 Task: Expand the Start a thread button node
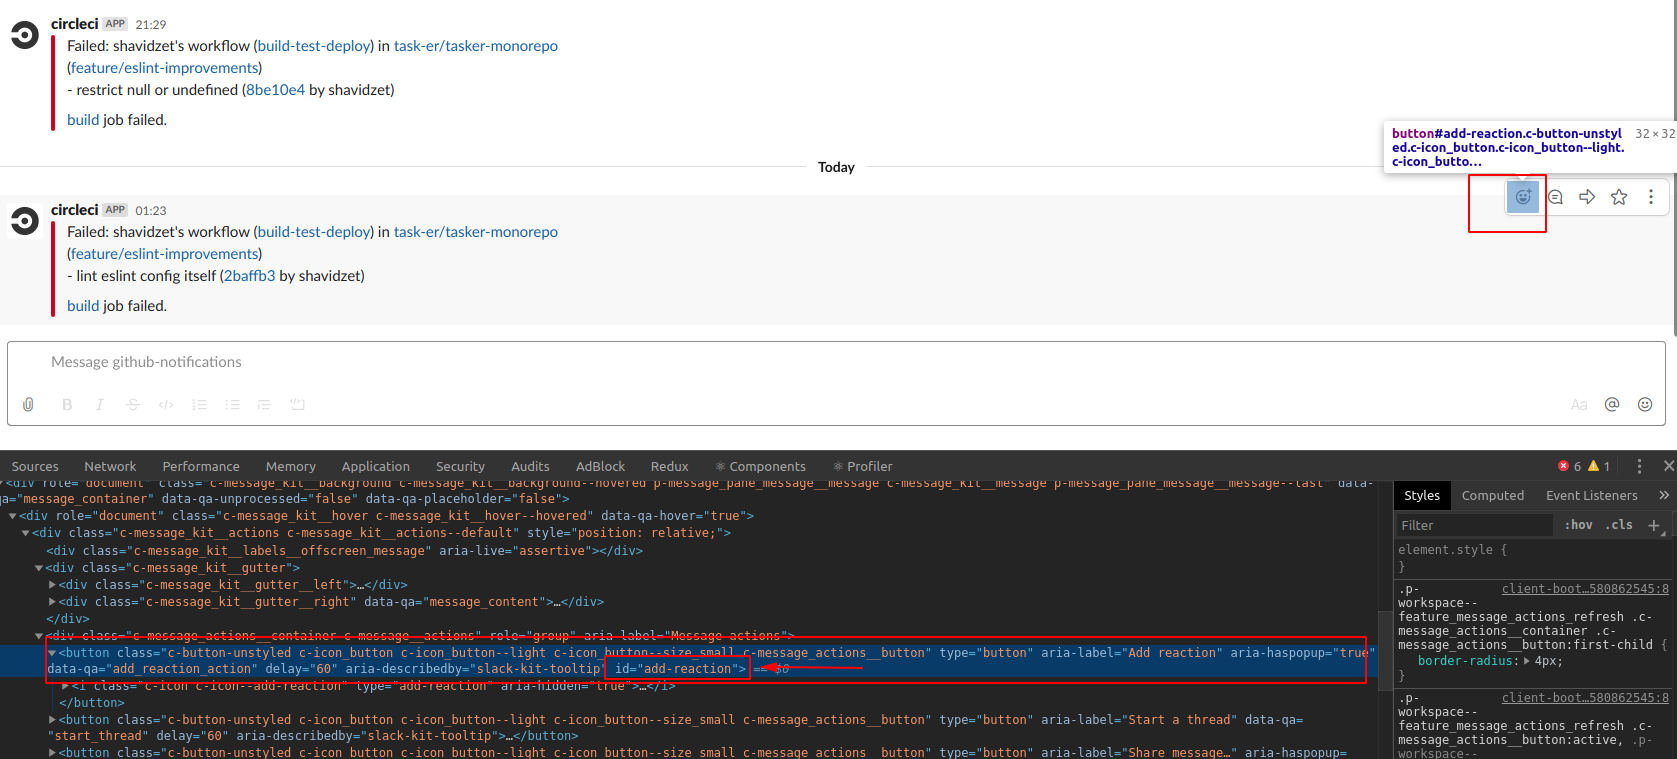click(52, 720)
